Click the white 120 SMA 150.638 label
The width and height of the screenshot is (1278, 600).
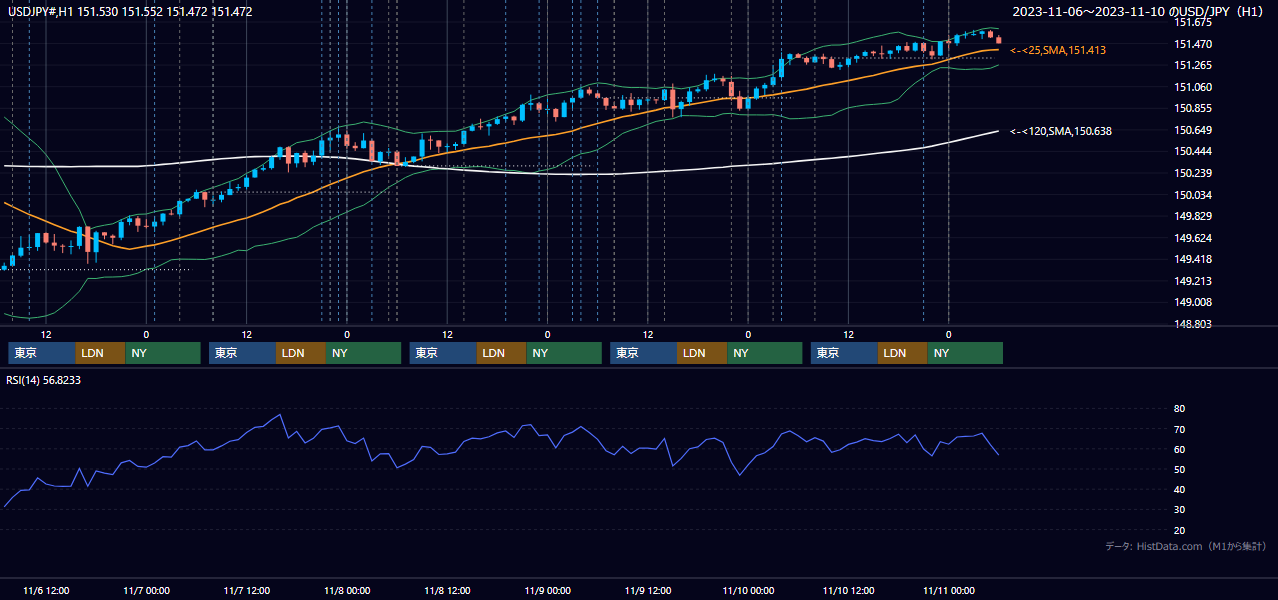tap(1061, 131)
